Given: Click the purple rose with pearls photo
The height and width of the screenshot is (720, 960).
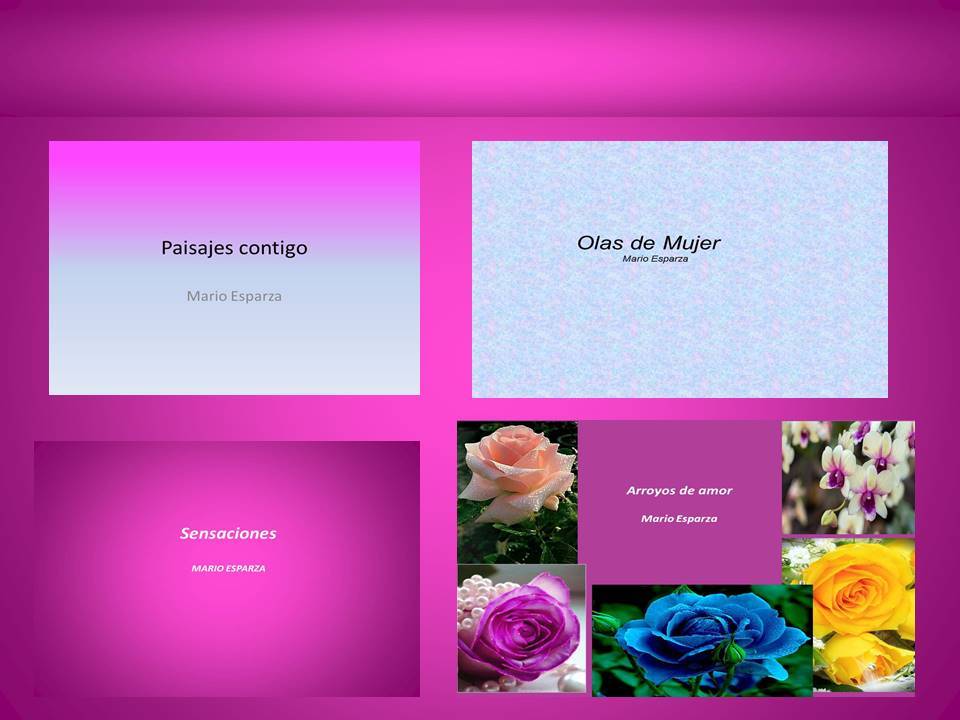Looking at the screenshot, I should tap(522, 628).
